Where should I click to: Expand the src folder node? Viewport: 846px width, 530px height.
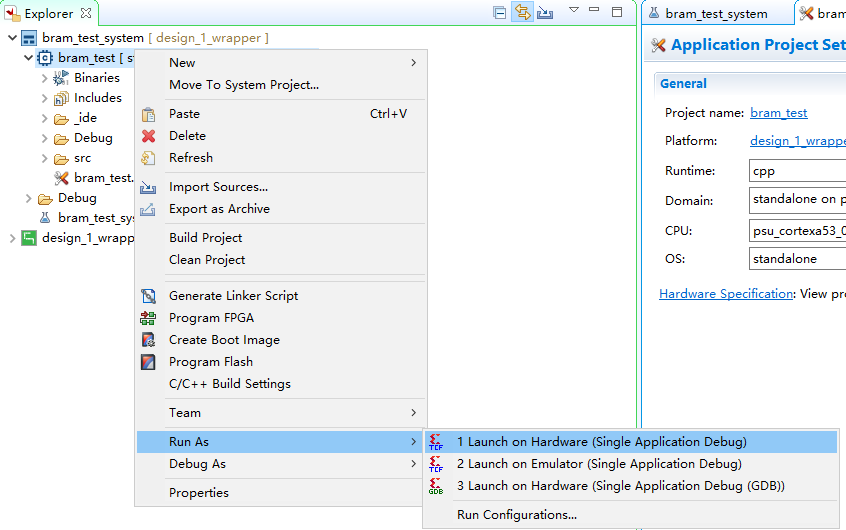click(x=45, y=158)
